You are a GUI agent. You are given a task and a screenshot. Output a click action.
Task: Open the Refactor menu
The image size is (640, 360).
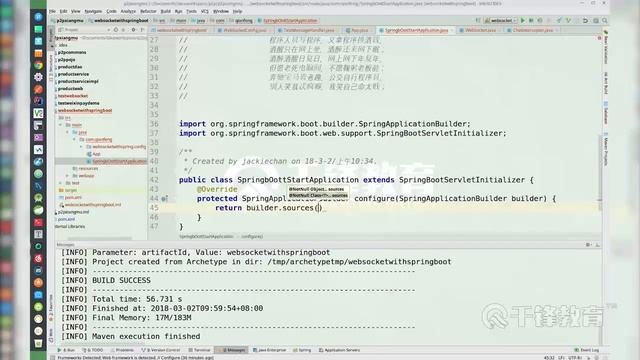click(x=148, y=11)
